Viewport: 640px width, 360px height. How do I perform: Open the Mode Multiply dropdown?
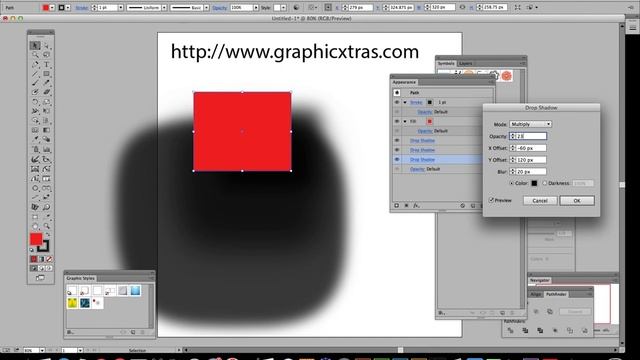[x=530, y=124]
